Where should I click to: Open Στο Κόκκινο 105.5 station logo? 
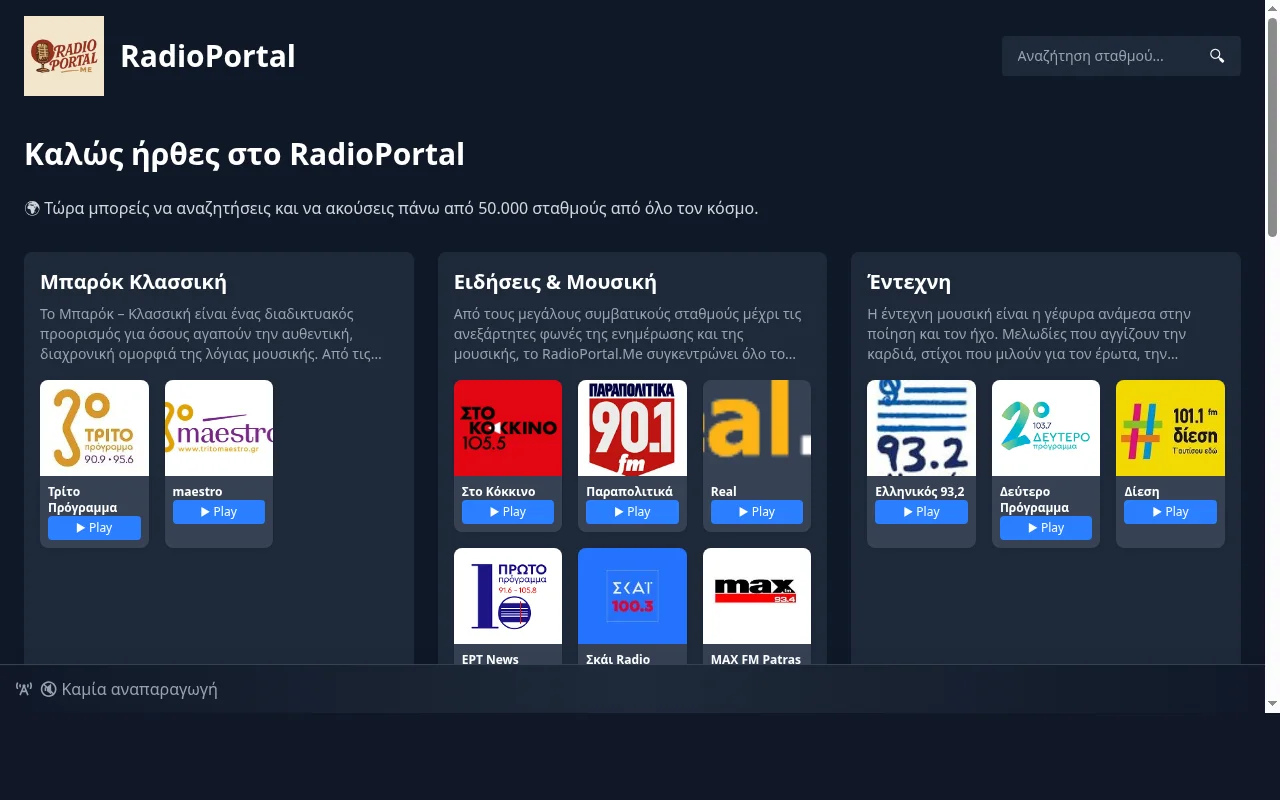tap(508, 428)
